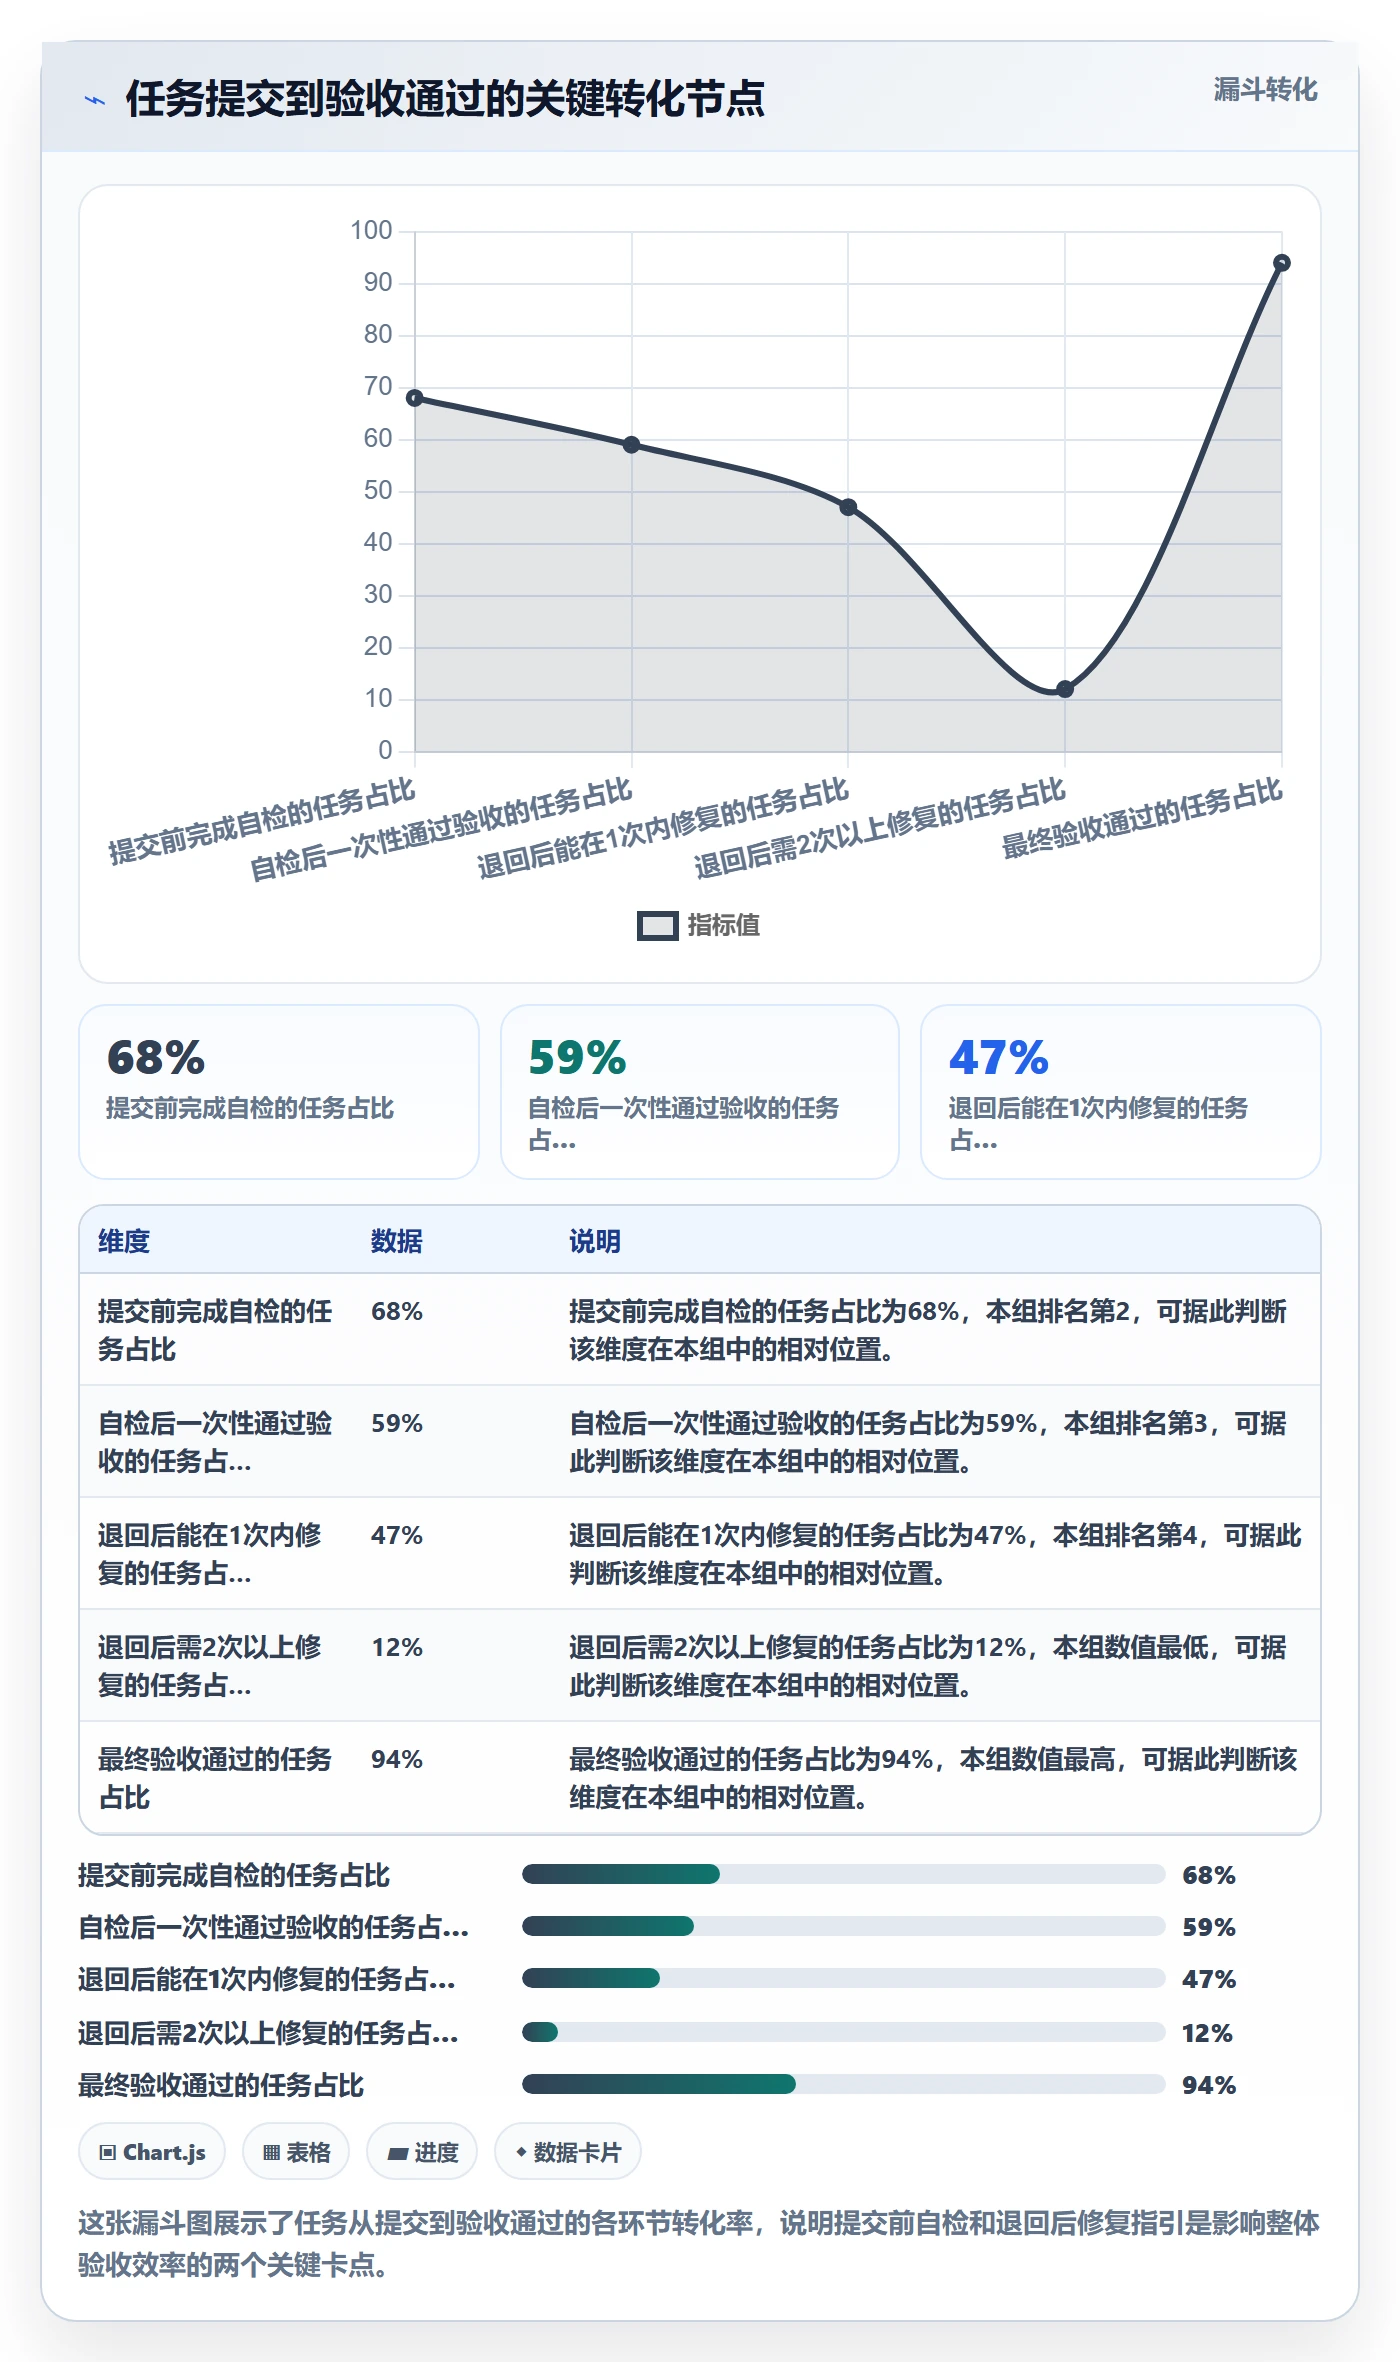The image size is (1400, 2362).
Task: Click the 维度 column header
Action: coord(124,1242)
